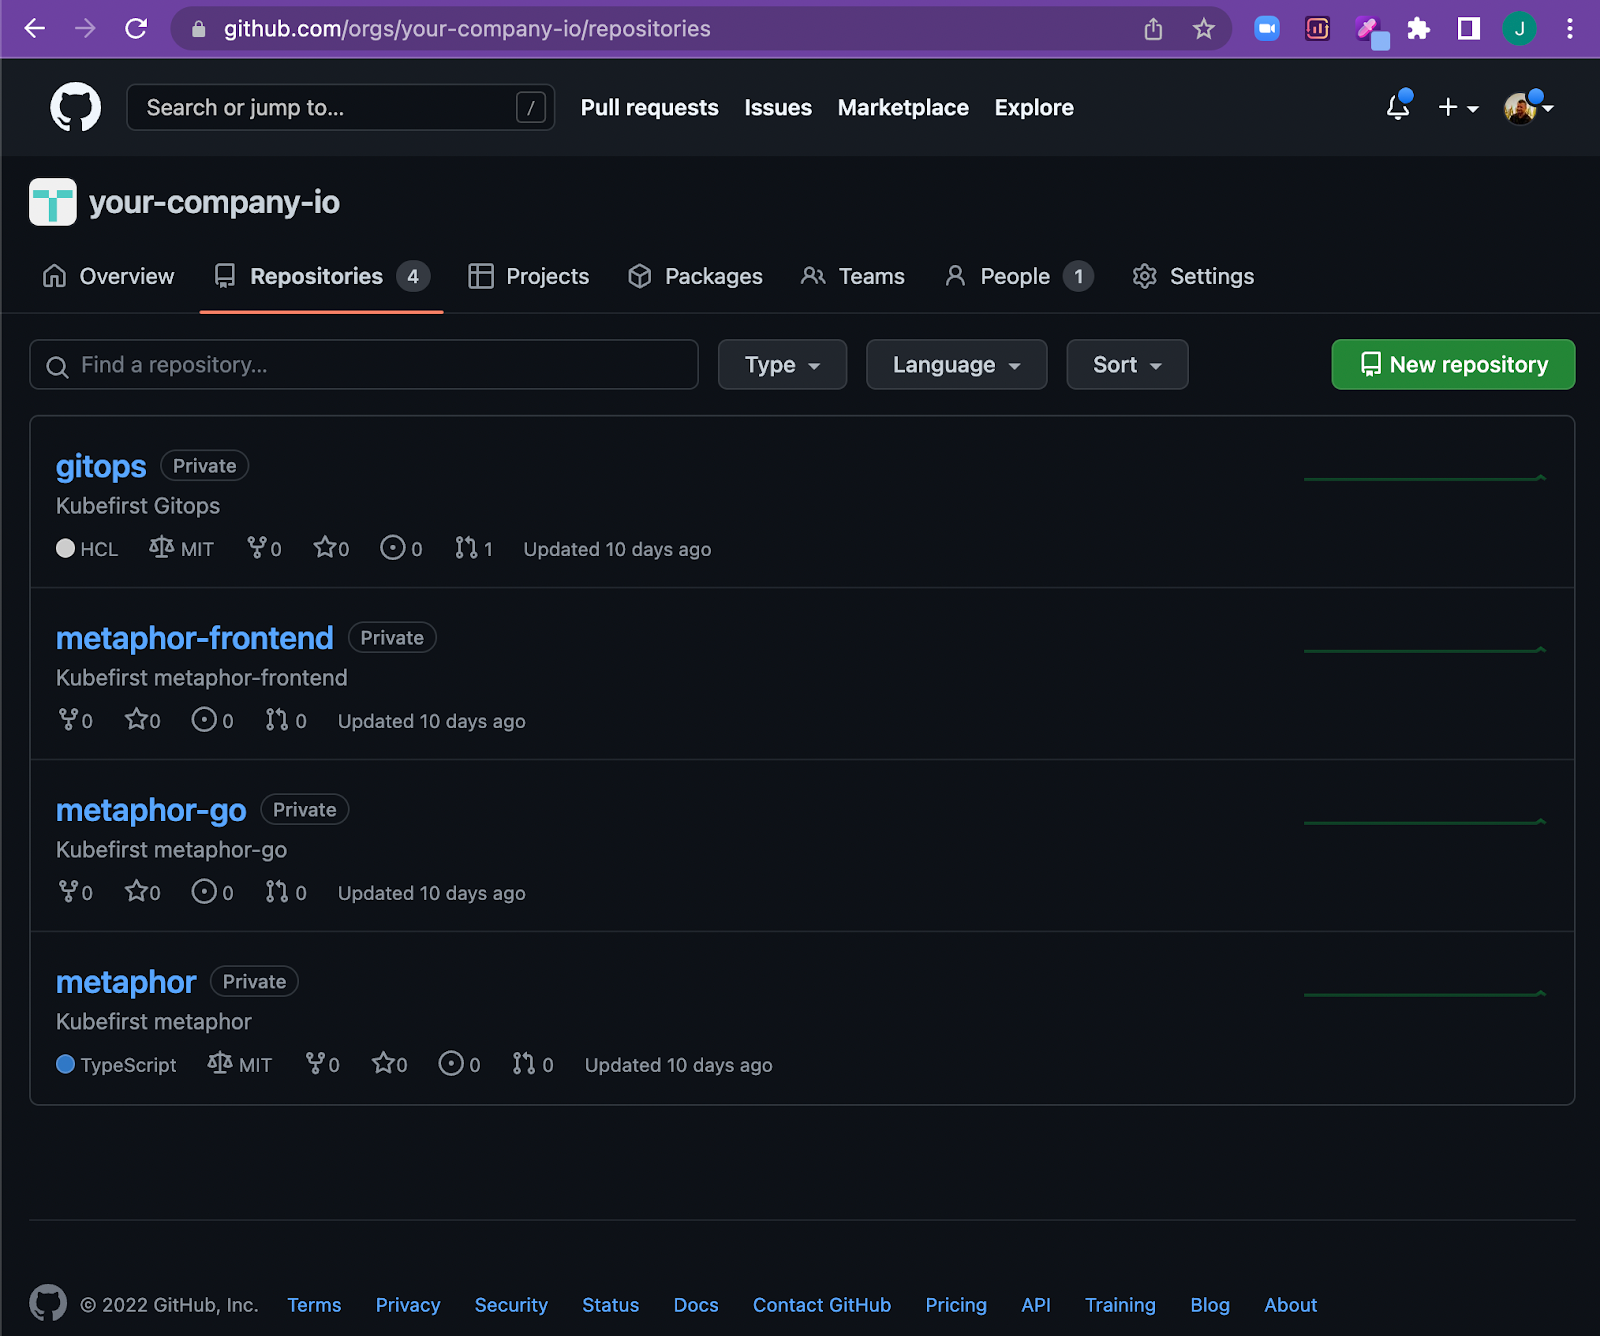This screenshot has width=1600, height=1336.
Task: Open the Chrome three-dot menu
Action: (x=1570, y=29)
